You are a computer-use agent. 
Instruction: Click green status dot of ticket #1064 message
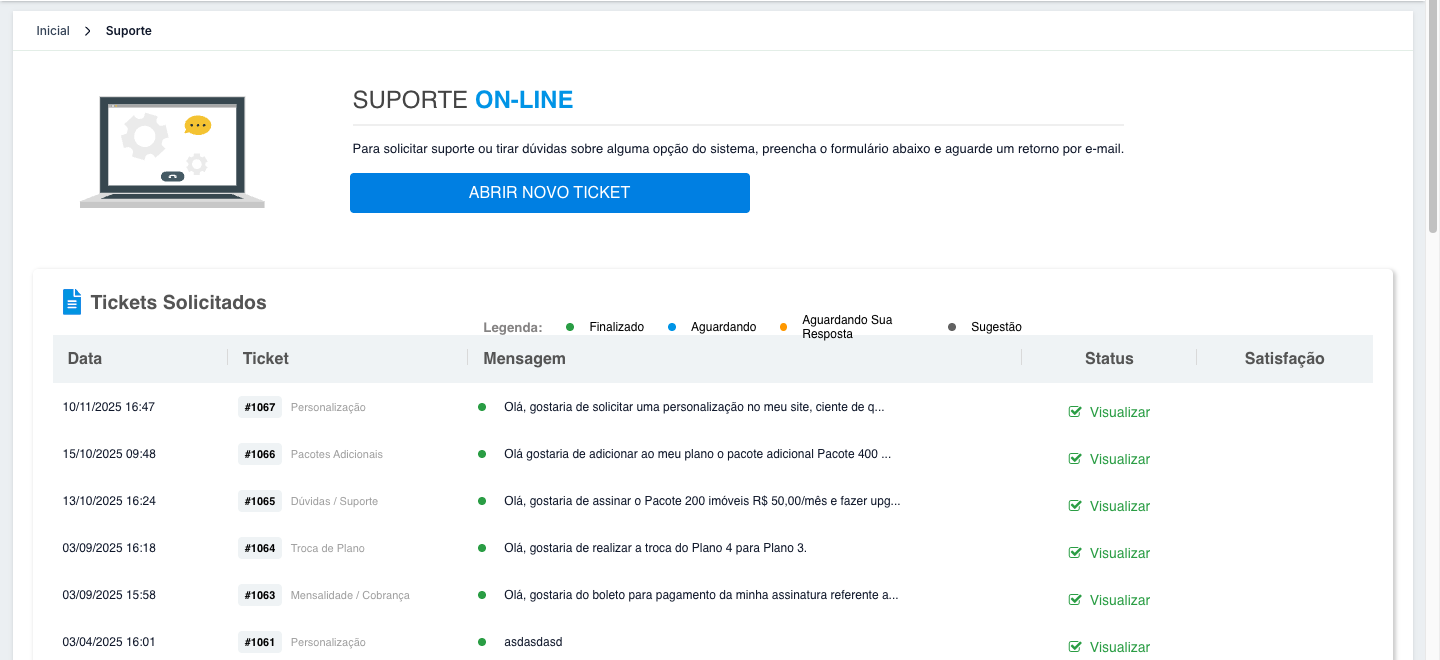pos(482,548)
